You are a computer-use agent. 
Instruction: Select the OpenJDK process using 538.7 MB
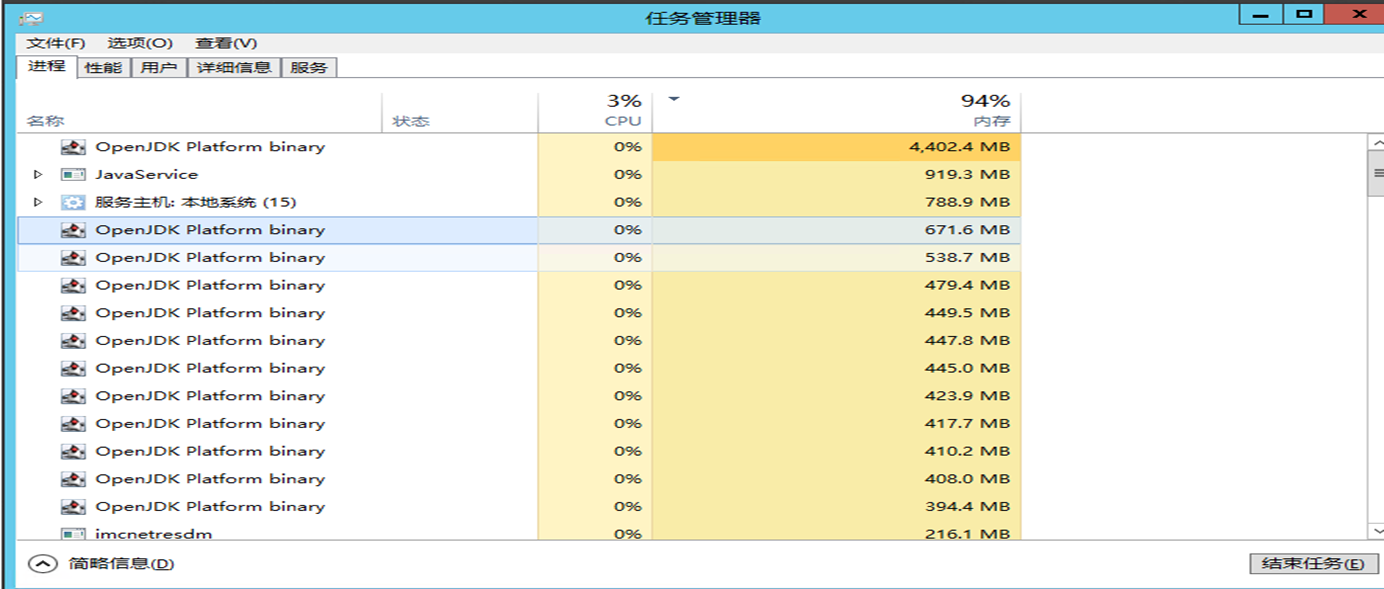click(210, 258)
